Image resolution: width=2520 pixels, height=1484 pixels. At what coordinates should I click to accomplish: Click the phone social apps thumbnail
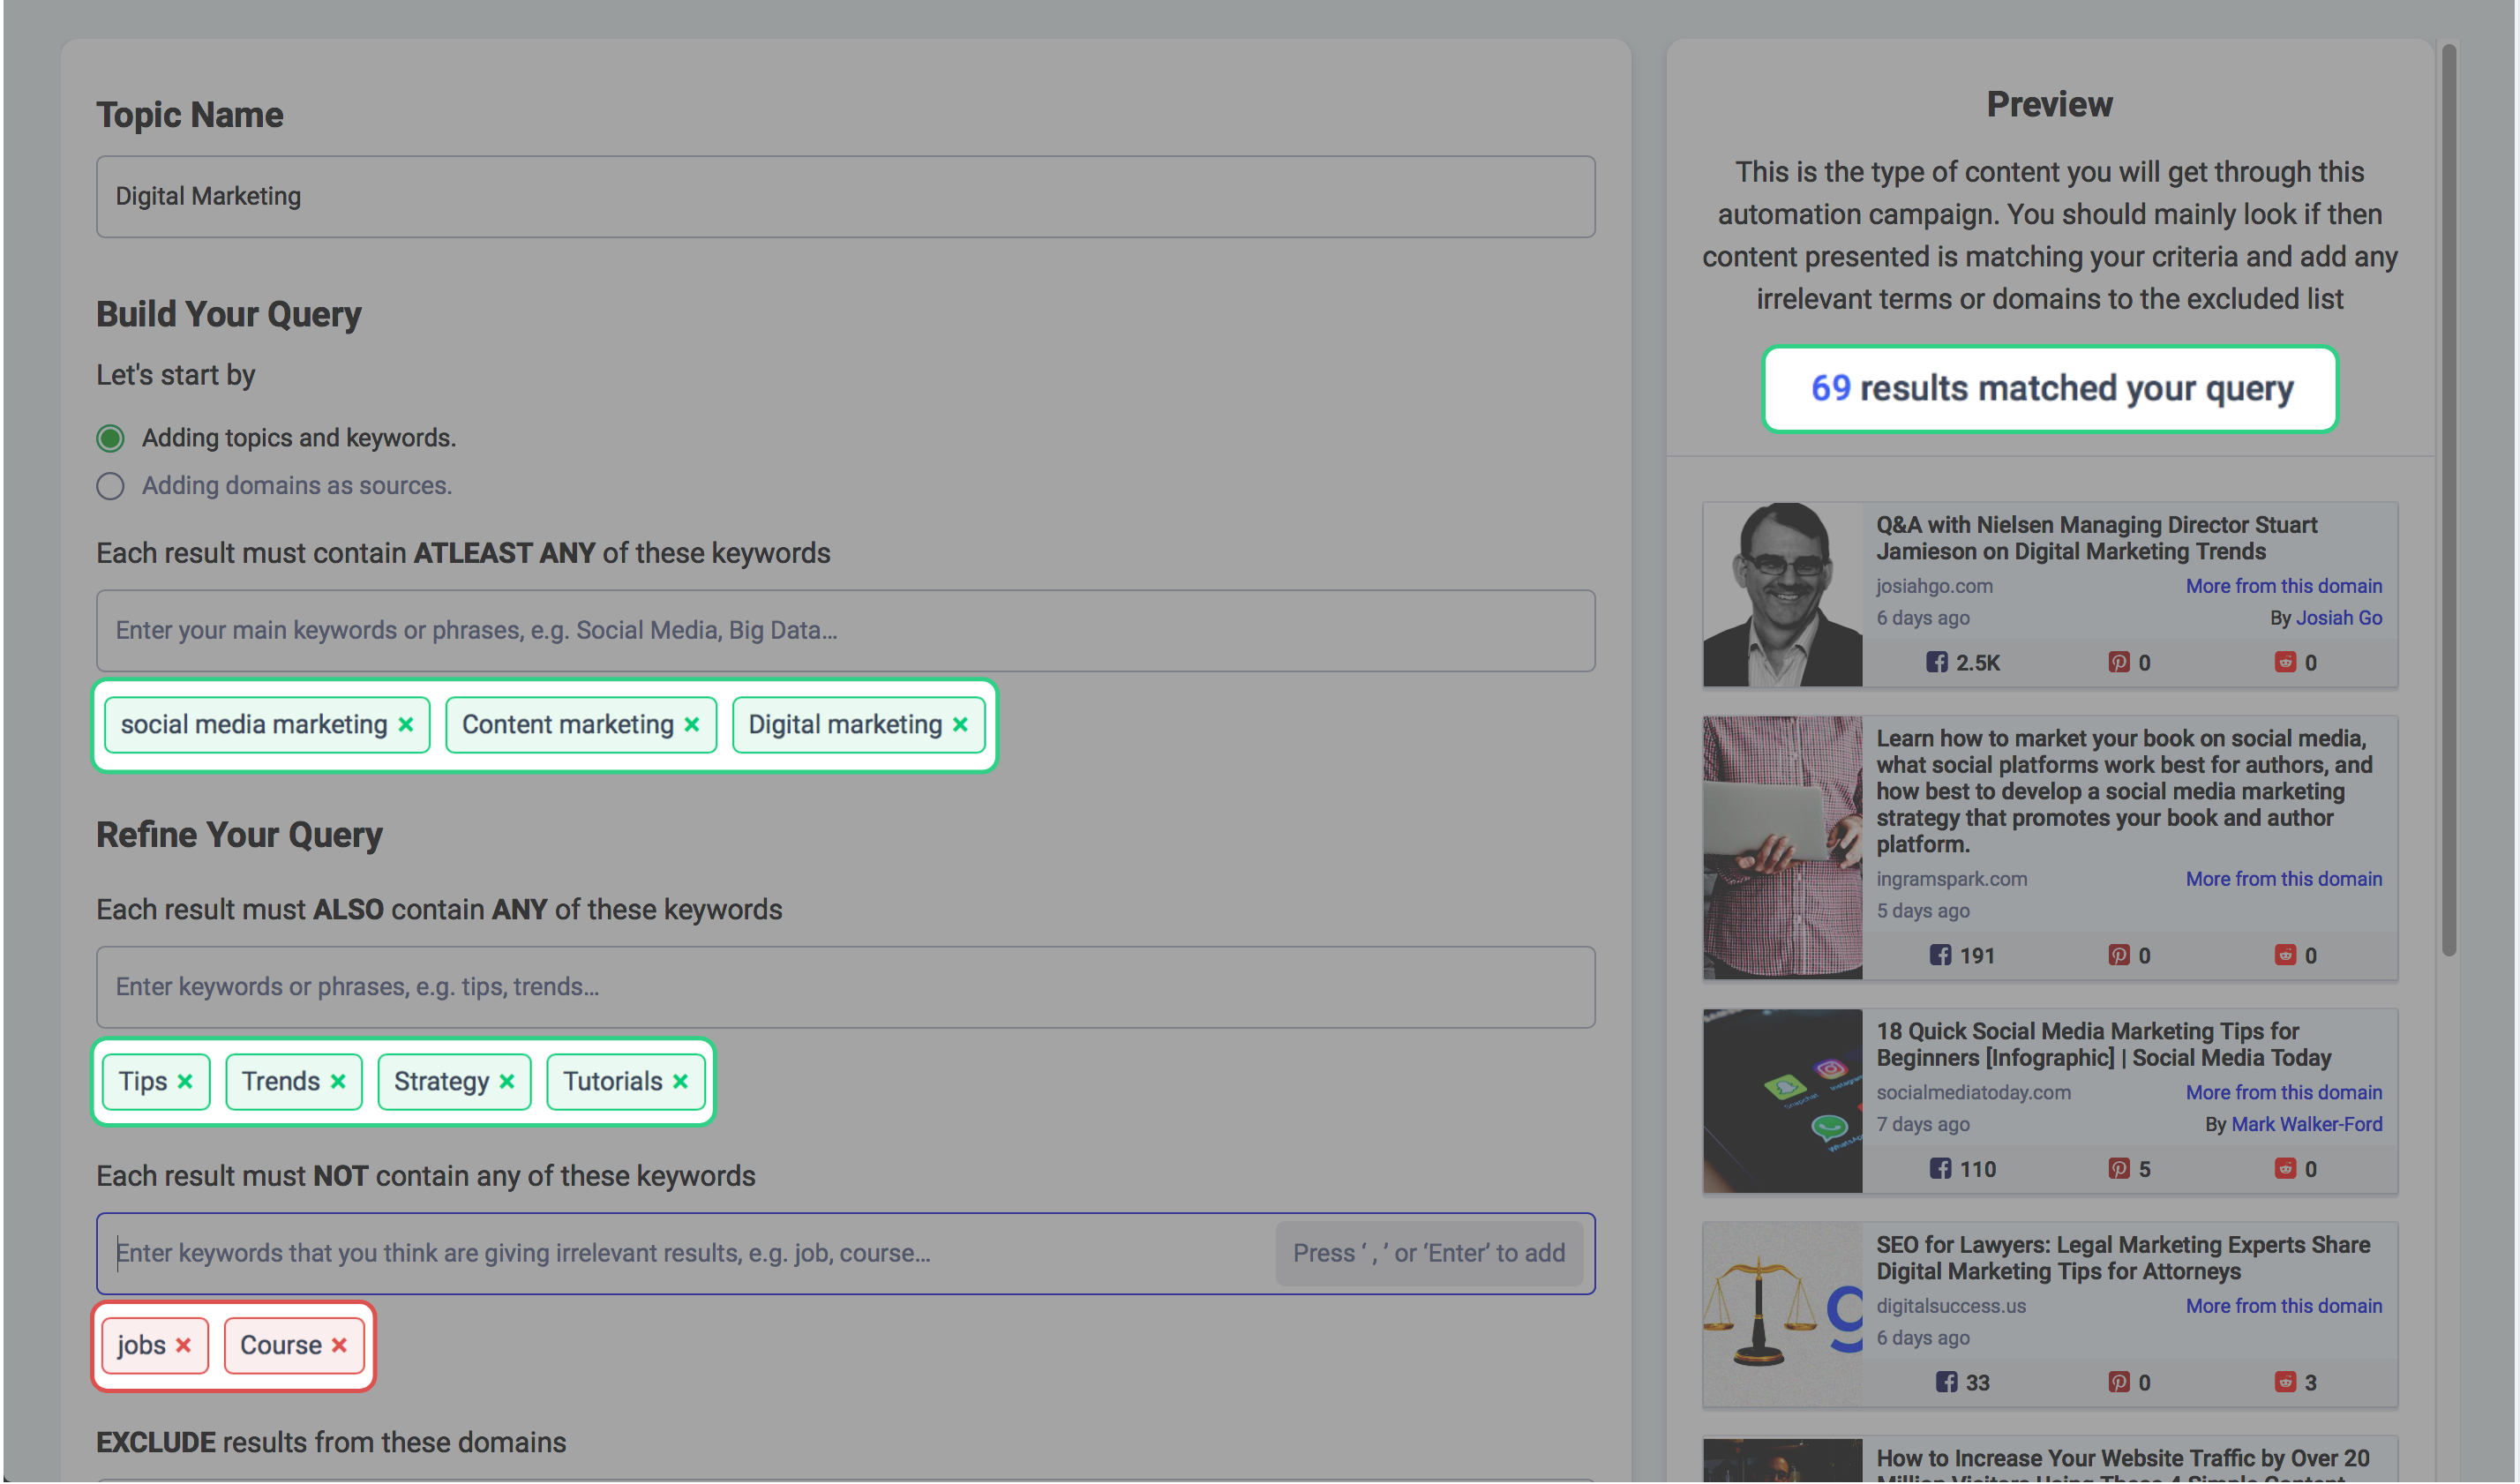[x=1783, y=1102]
